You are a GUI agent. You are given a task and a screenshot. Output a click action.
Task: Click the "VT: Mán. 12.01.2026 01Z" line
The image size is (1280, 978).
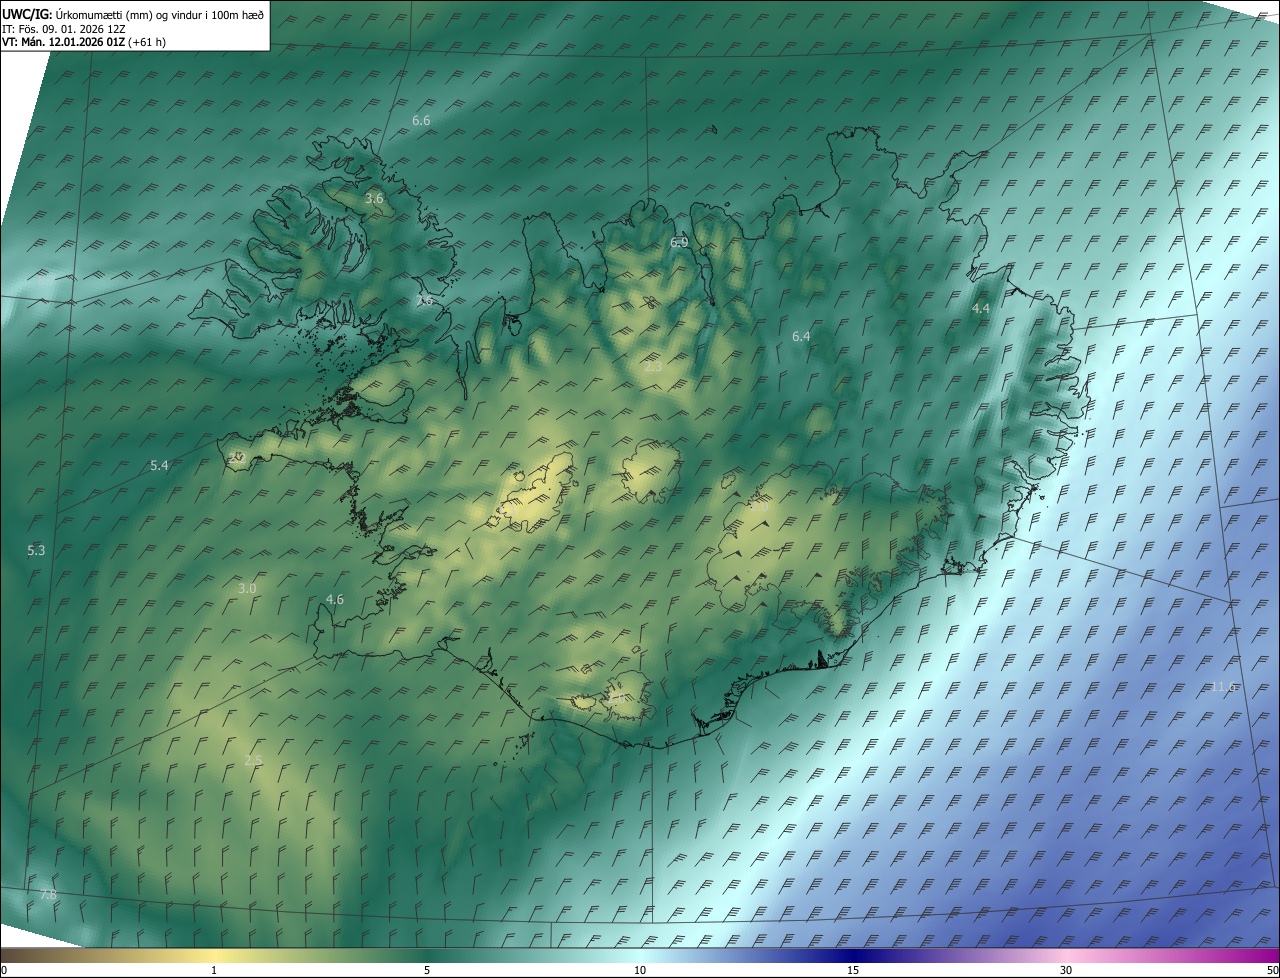[x=64, y=42]
